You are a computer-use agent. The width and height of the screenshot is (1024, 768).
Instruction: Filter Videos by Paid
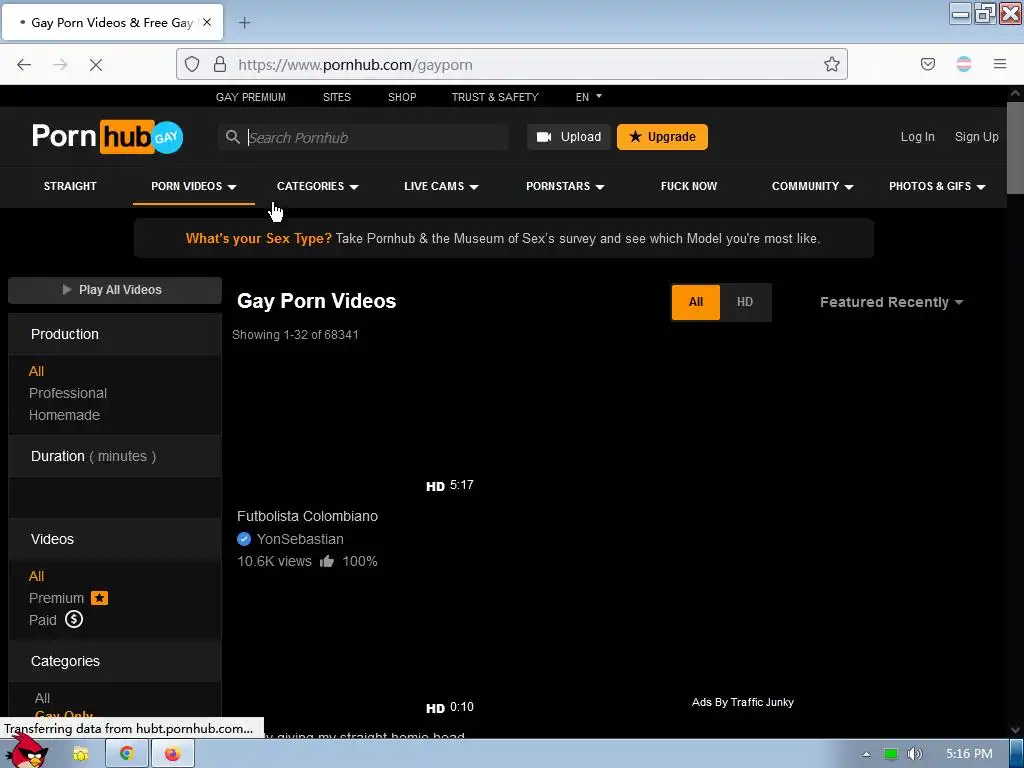pos(42,620)
